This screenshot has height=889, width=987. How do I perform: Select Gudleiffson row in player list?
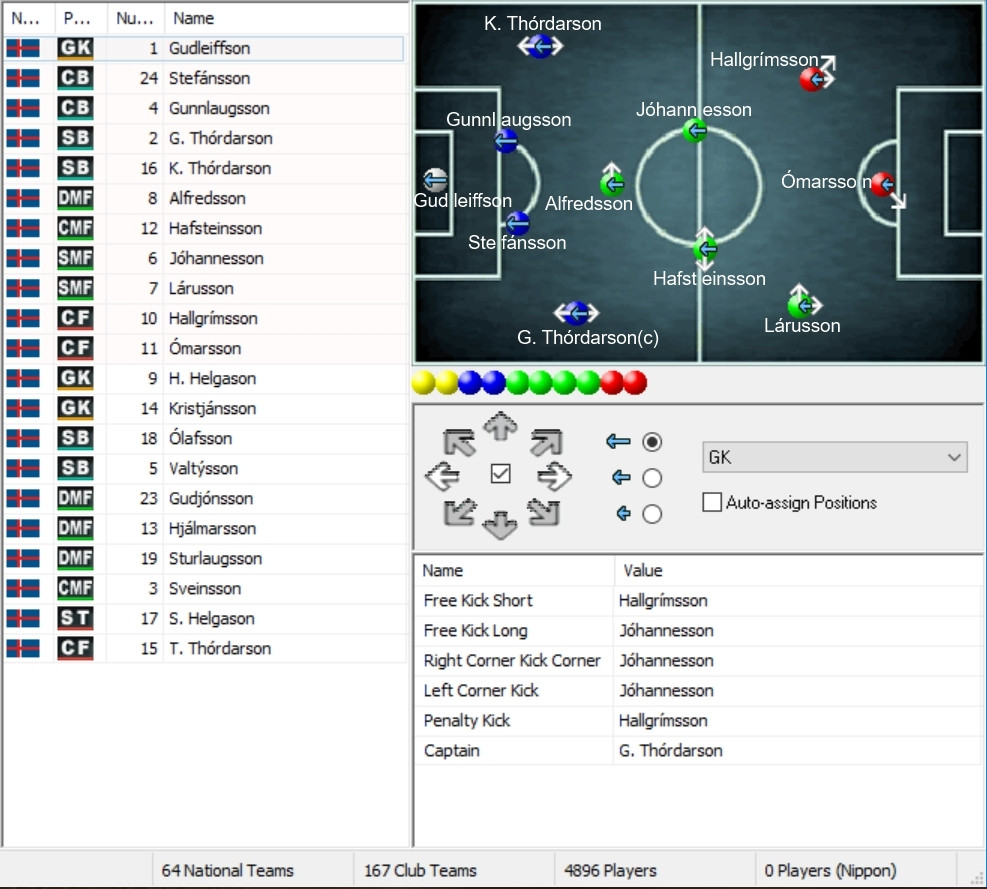coord(204,48)
